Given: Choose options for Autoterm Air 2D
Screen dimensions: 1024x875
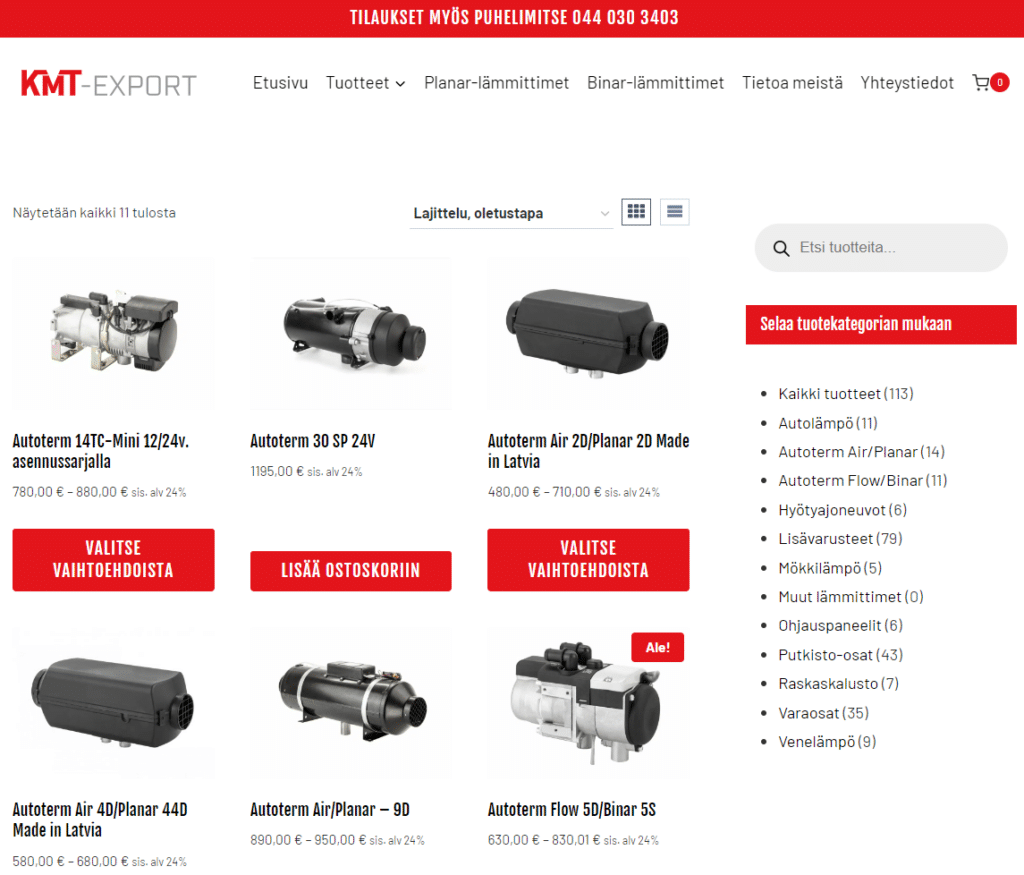Looking at the screenshot, I should click(x=588, y=560).
